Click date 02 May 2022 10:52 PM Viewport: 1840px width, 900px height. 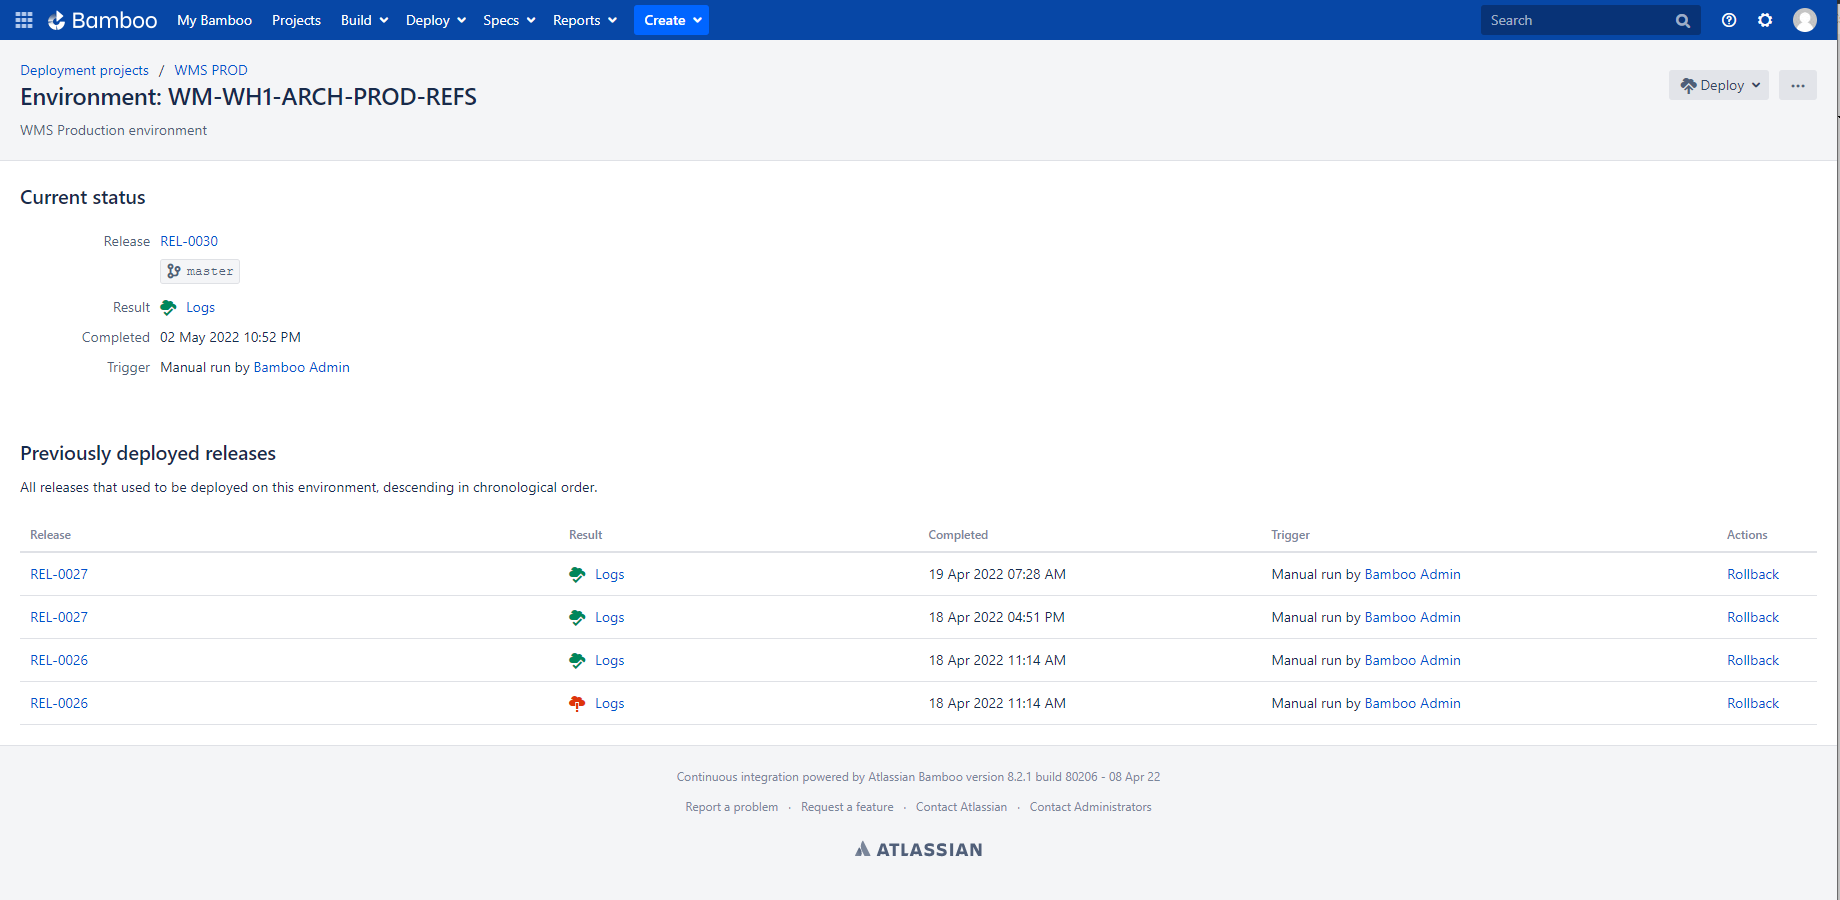pyautogui.click(x=230, y=337)
